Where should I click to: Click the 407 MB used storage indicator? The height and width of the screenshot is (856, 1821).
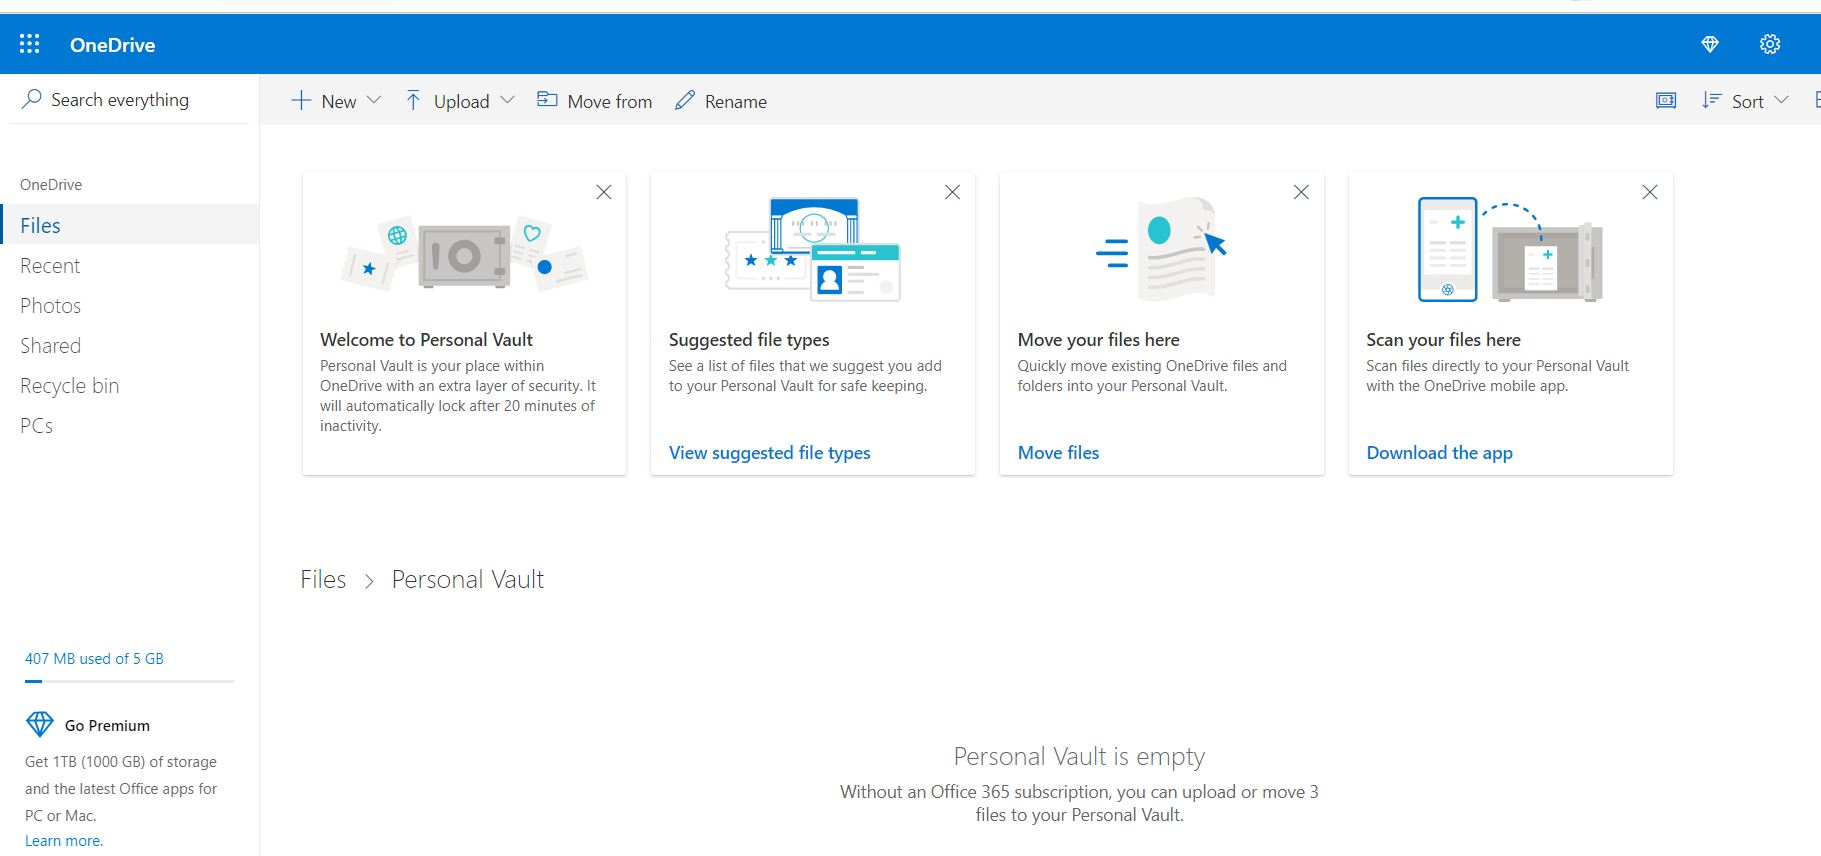94,659
